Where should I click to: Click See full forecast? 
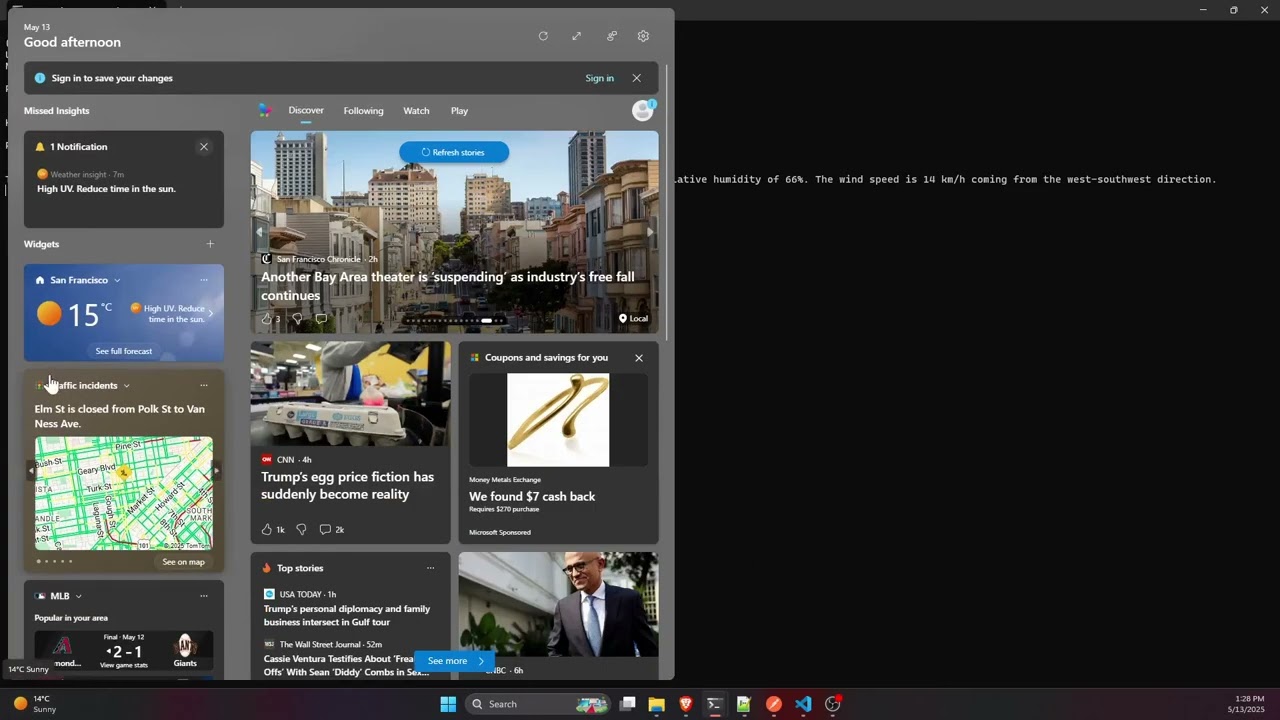point(124,351)
